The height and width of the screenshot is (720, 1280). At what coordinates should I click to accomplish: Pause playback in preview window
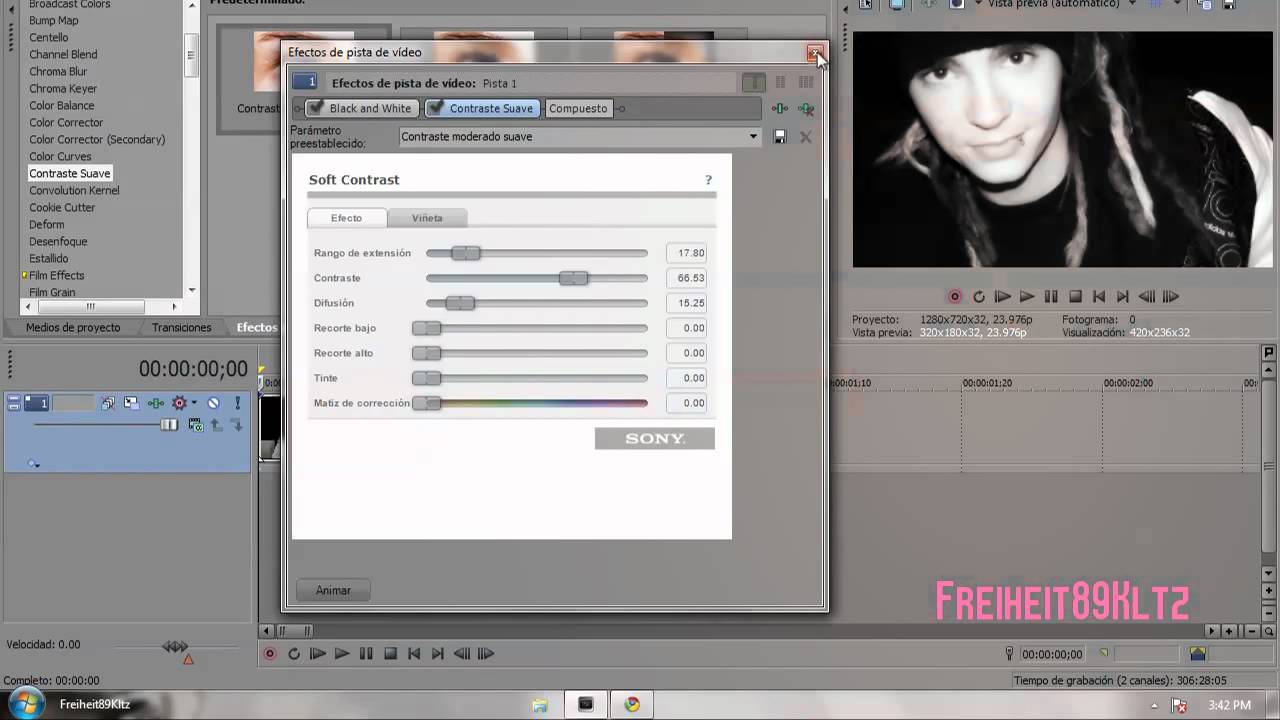point(1051,297)
